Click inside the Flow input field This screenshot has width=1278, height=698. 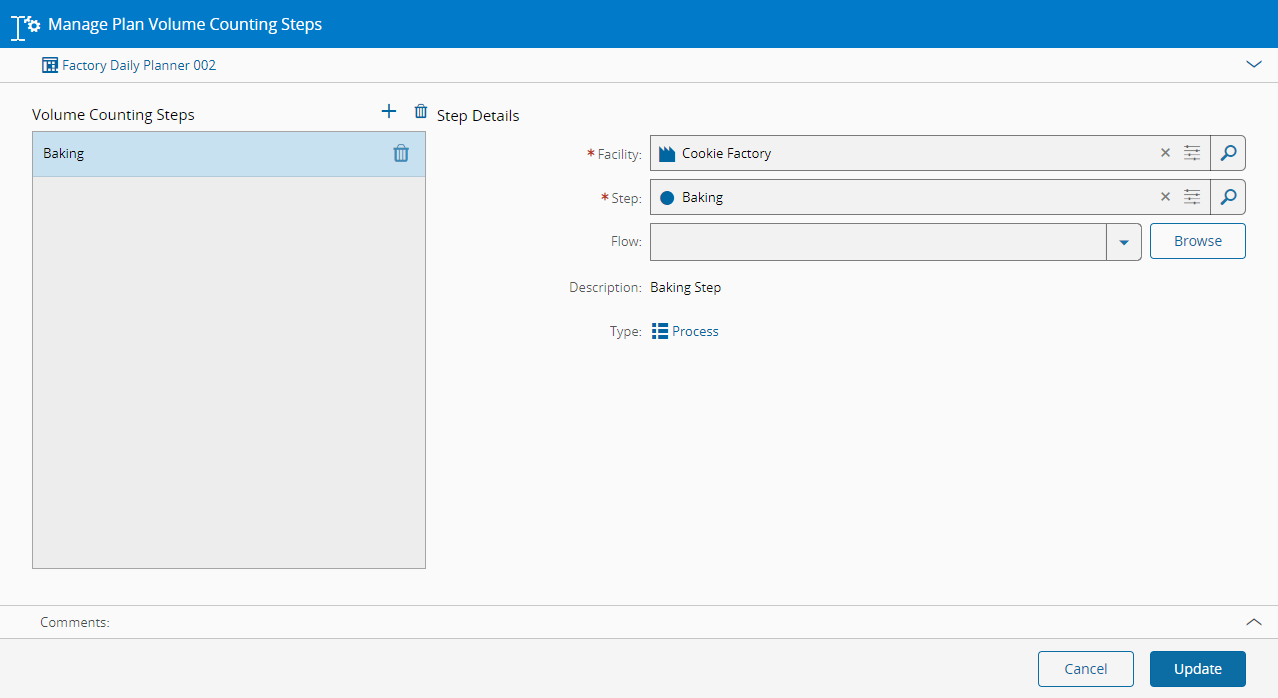(877, 242)
